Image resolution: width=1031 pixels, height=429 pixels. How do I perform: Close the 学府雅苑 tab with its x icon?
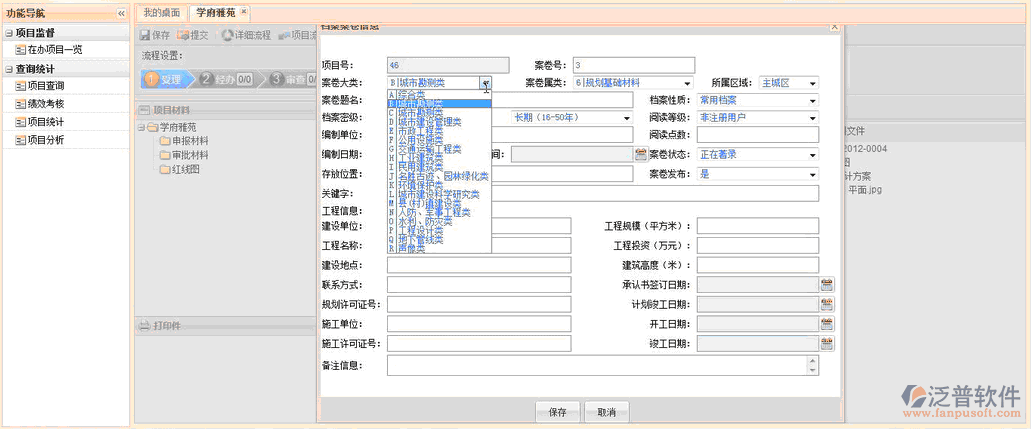point(244,12)
